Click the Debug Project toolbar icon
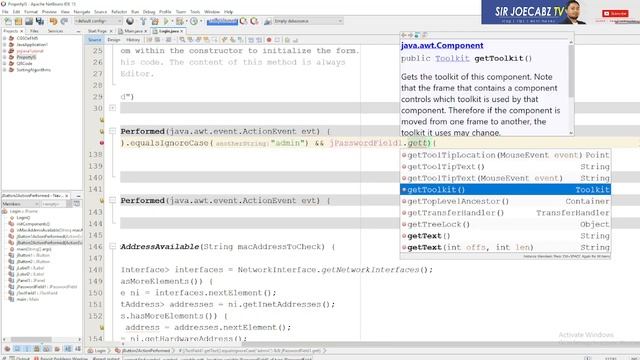The image size is (640, 360). 180,21
